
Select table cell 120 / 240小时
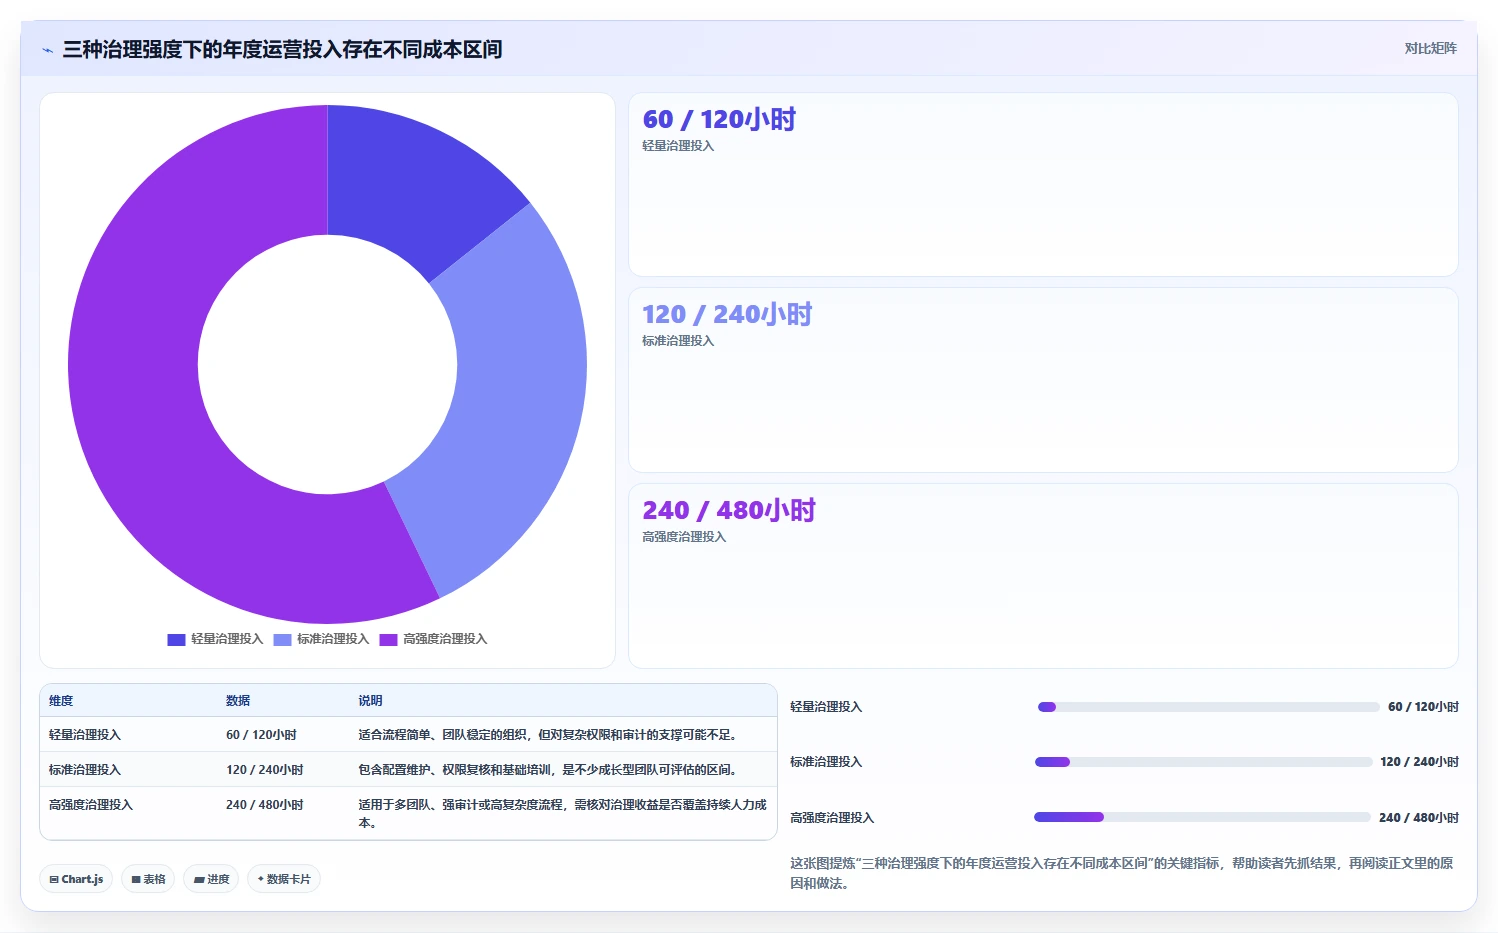coord(265,770)
